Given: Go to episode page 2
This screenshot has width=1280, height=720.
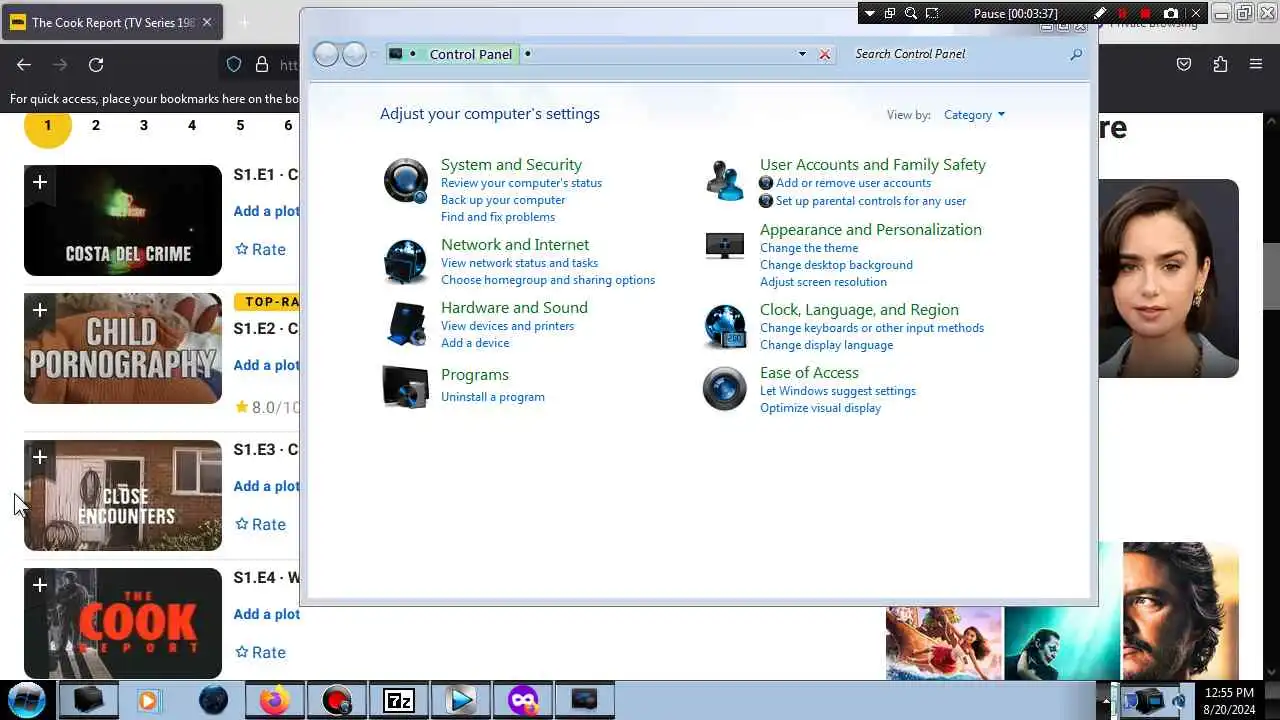Looking at the screenshot, I should pyautogui.click(x=96, y=125).
